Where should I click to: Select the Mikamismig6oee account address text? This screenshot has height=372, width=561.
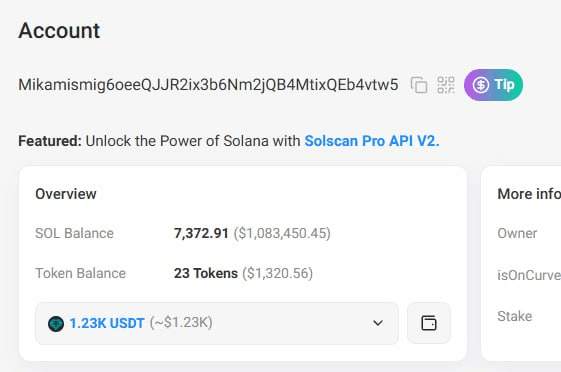pyautogui.click(x=208, y=85)
